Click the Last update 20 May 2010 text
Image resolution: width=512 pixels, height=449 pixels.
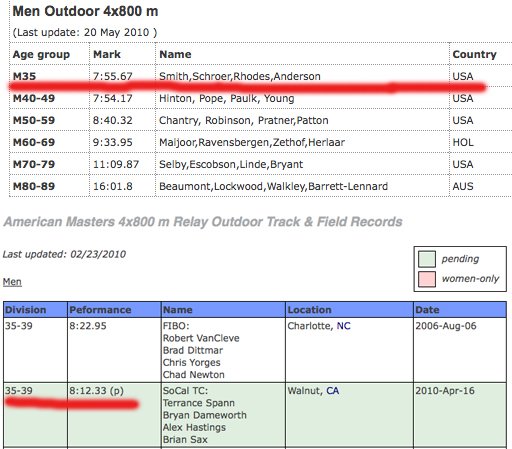click(x=85, y=32)
